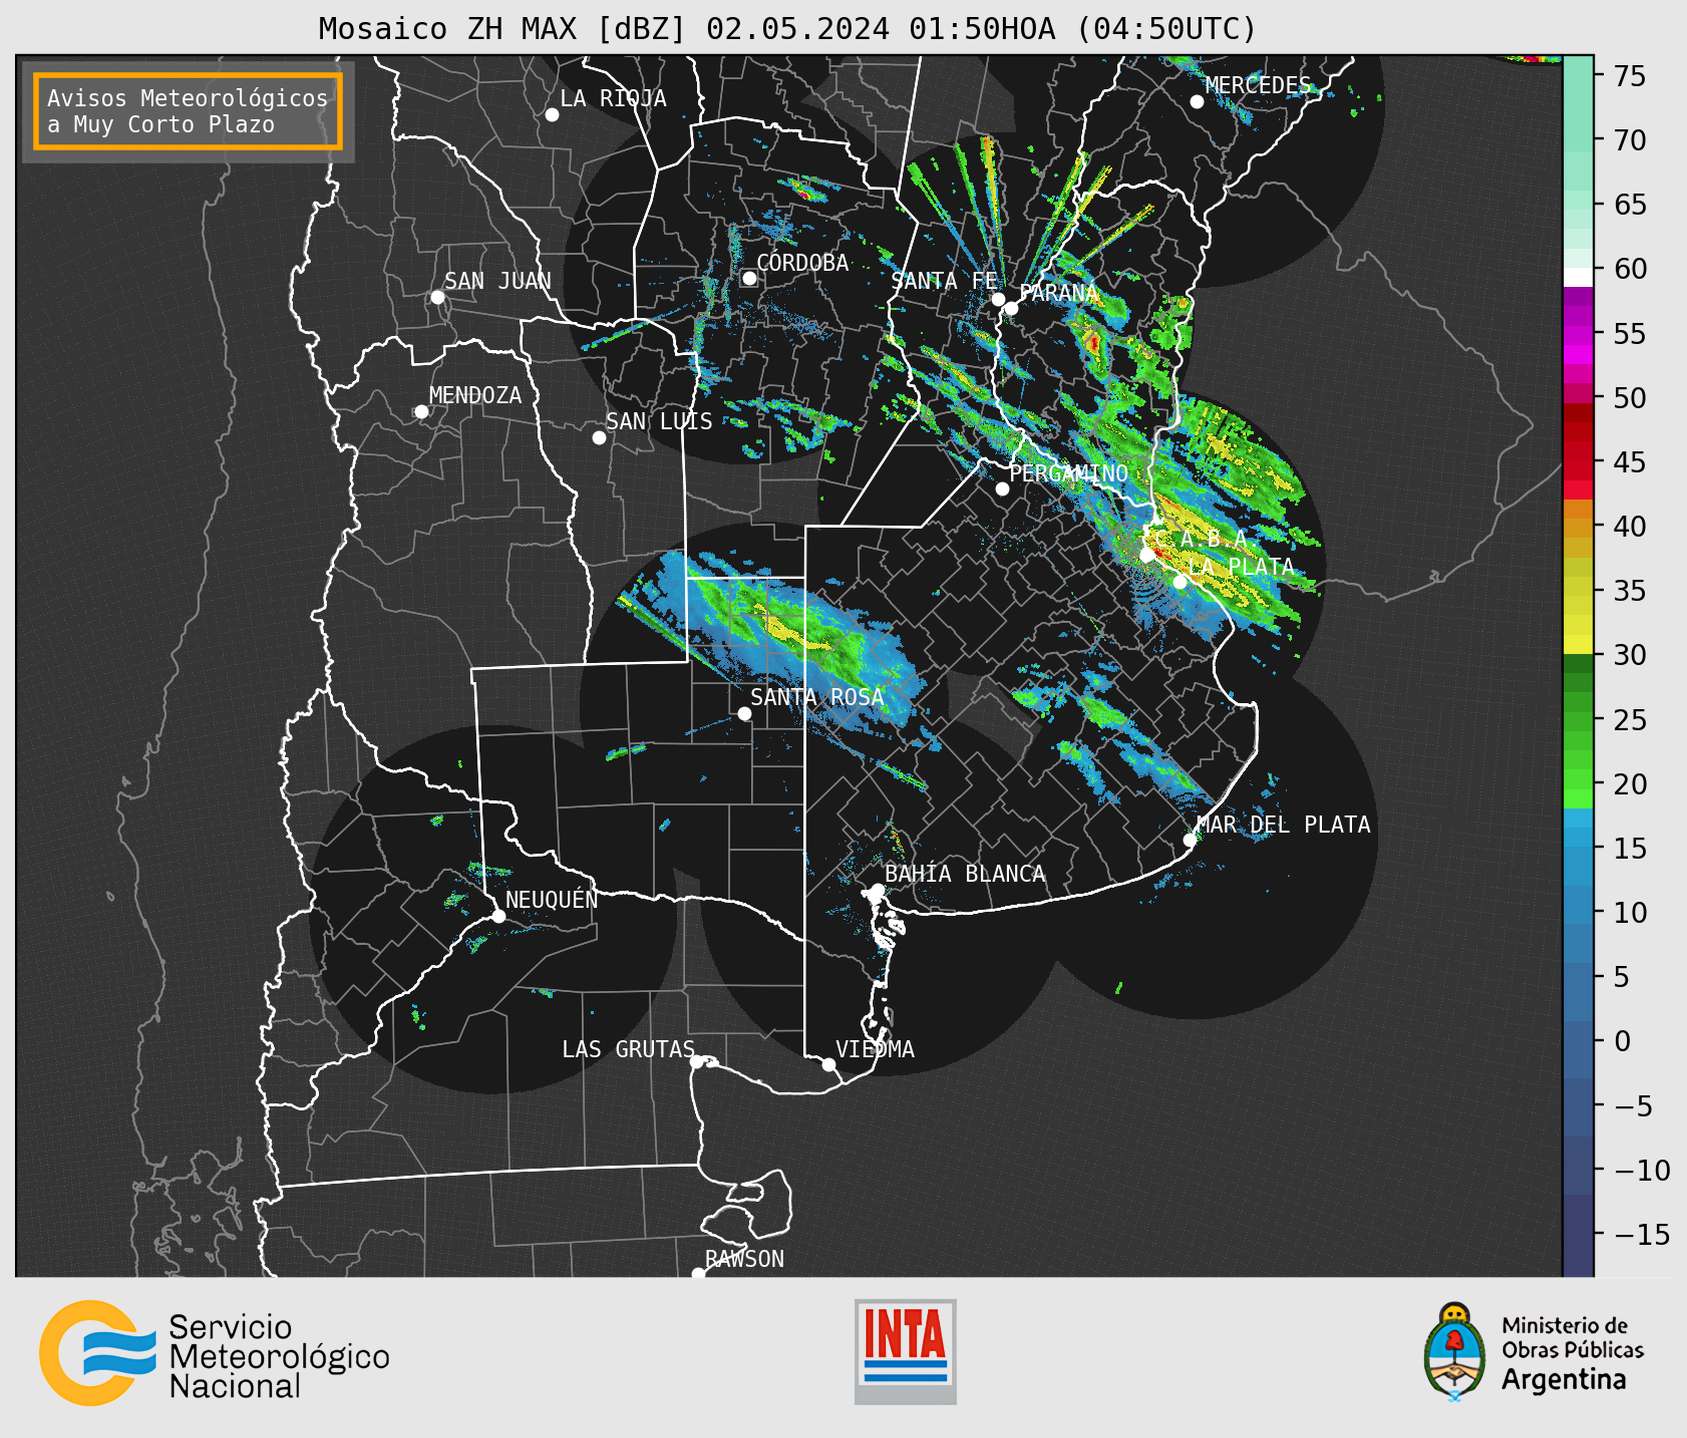The height and width of the screenshot is (1438, 1687).
Task: Click the SAN JUAN map label
Action: point(498,281)
